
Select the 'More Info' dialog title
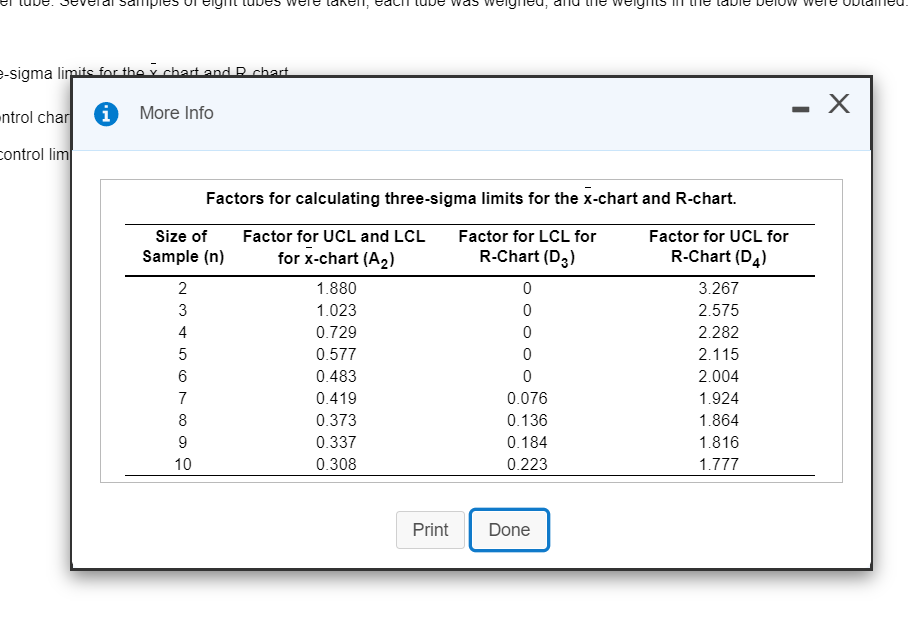[x=176, y=113]
